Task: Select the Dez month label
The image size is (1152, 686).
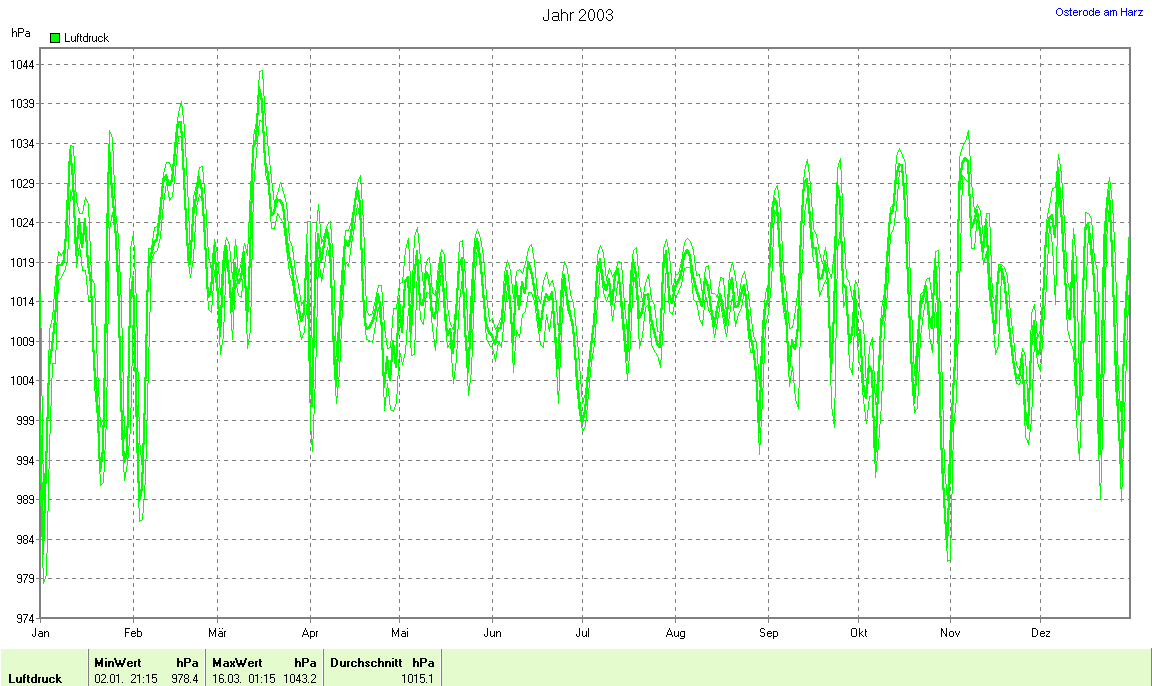Action: [x=1041, y=633]
